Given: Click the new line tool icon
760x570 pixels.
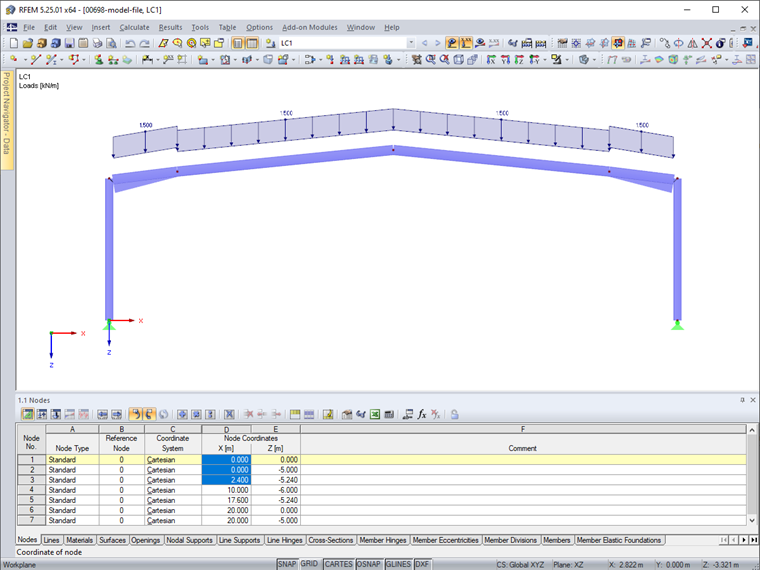Looking at the screenshot, I should tap(35, 60).
